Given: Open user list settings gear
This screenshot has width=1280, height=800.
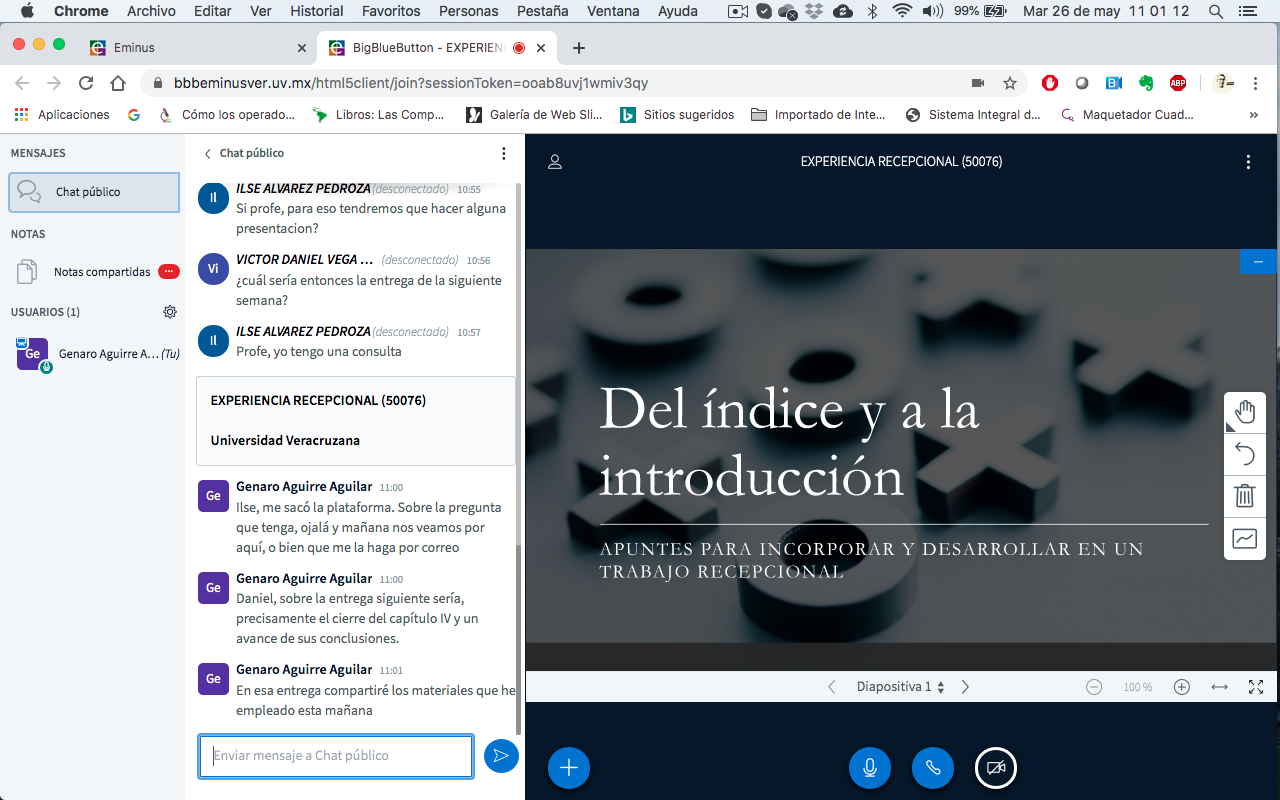Looking at the screenshot, I should pyautogui.click(x=170, y=312).
